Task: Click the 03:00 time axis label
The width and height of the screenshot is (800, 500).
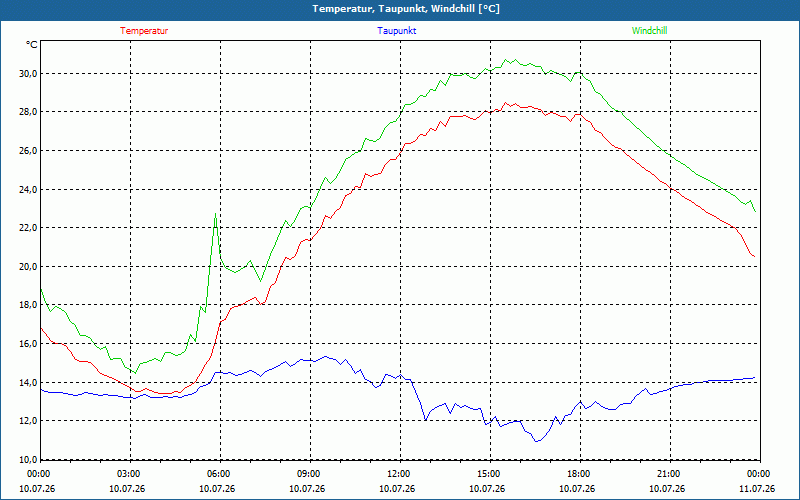Action: (x=127, y=474)
